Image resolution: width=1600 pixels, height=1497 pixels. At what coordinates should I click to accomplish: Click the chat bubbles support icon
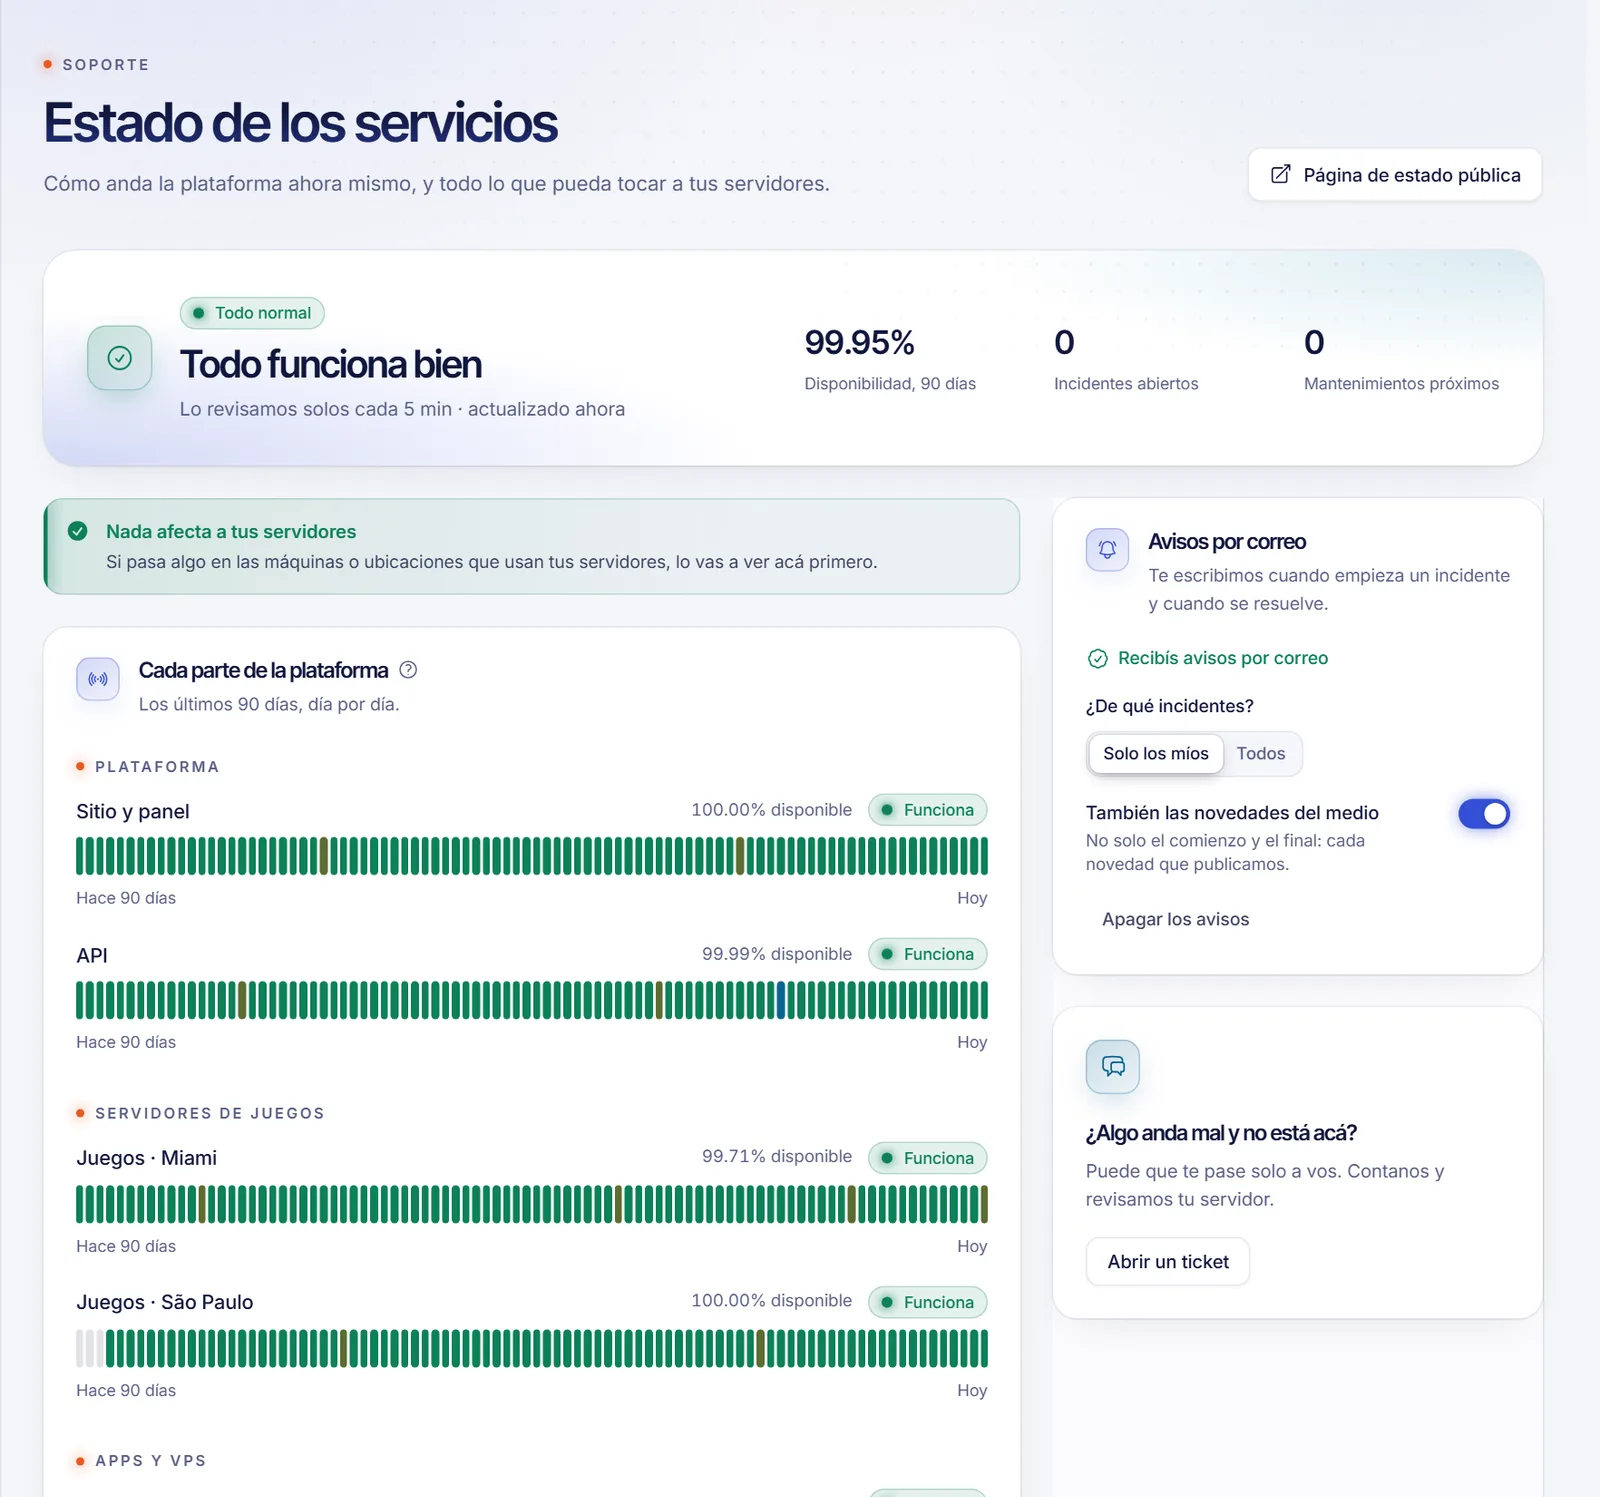click(1113, 1067)
